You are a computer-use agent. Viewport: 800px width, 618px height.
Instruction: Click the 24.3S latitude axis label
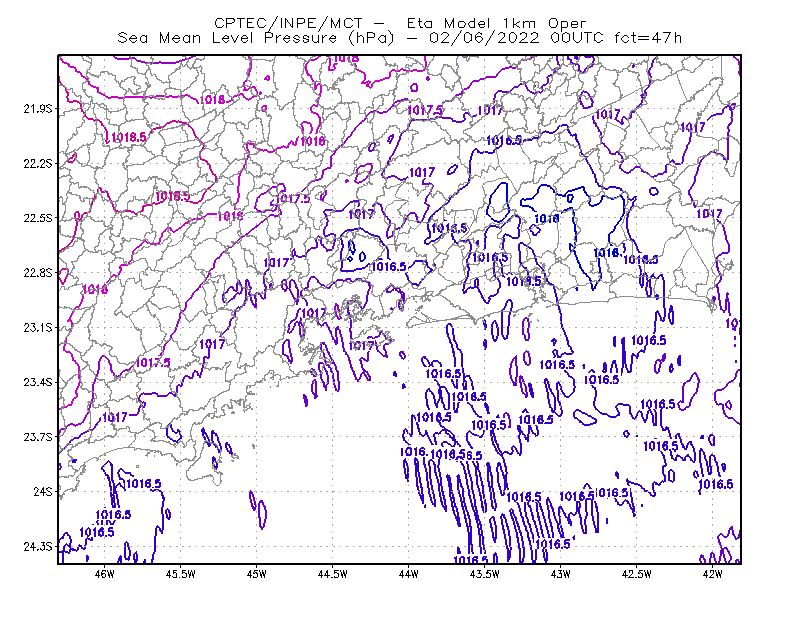37,547
